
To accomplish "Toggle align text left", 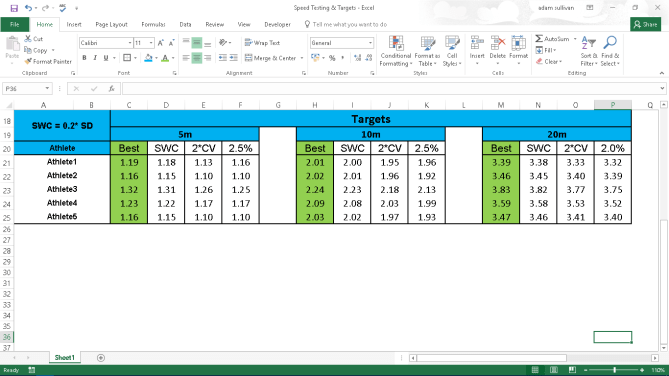I will (x=186, y=58).
